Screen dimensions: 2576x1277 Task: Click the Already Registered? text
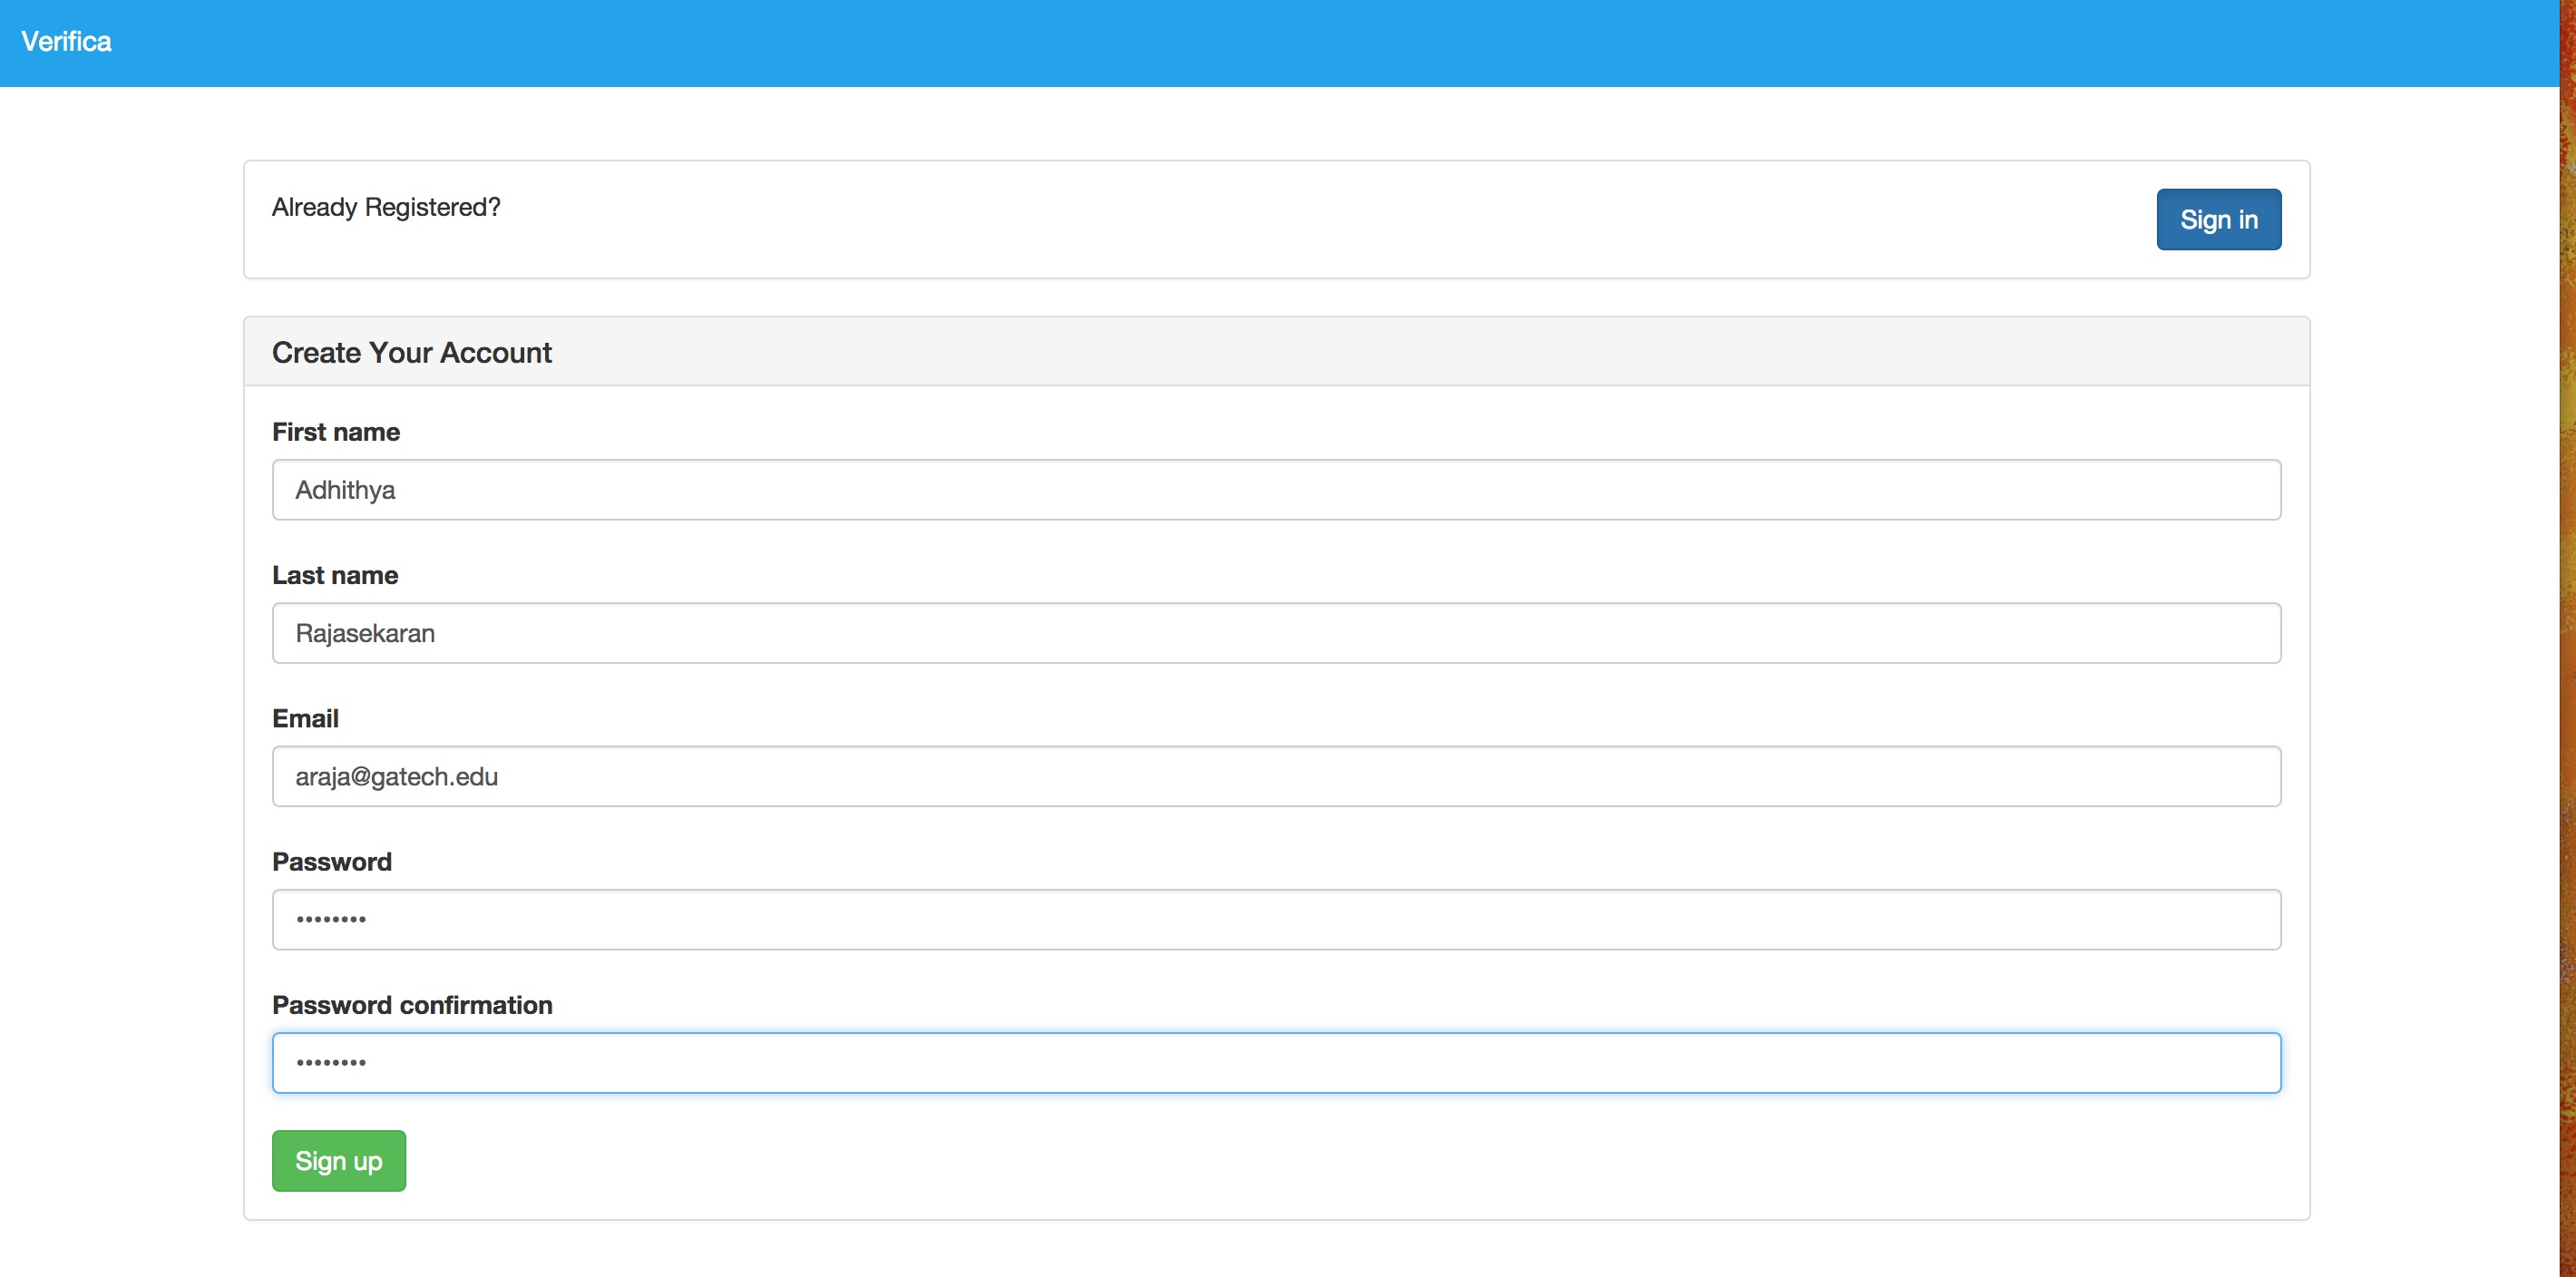click(386, 207)
